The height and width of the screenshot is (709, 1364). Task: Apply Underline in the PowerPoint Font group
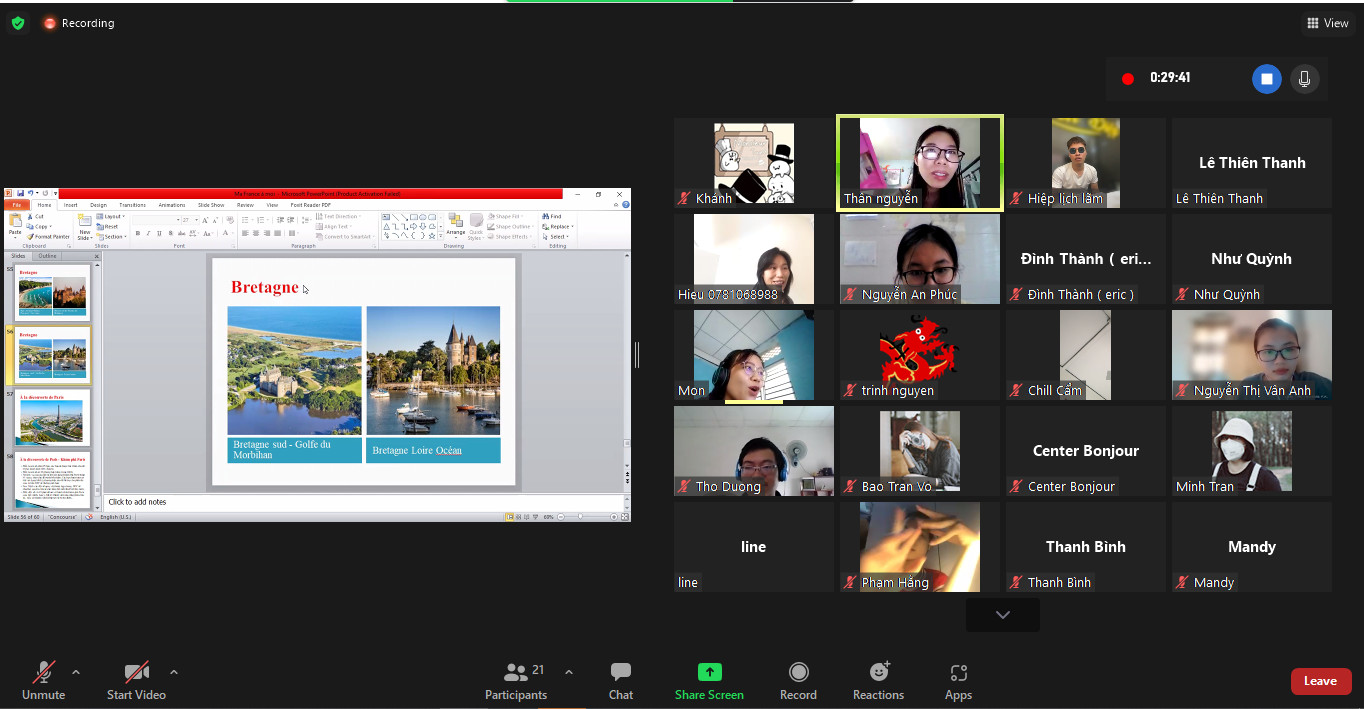(x=158, y=233)
